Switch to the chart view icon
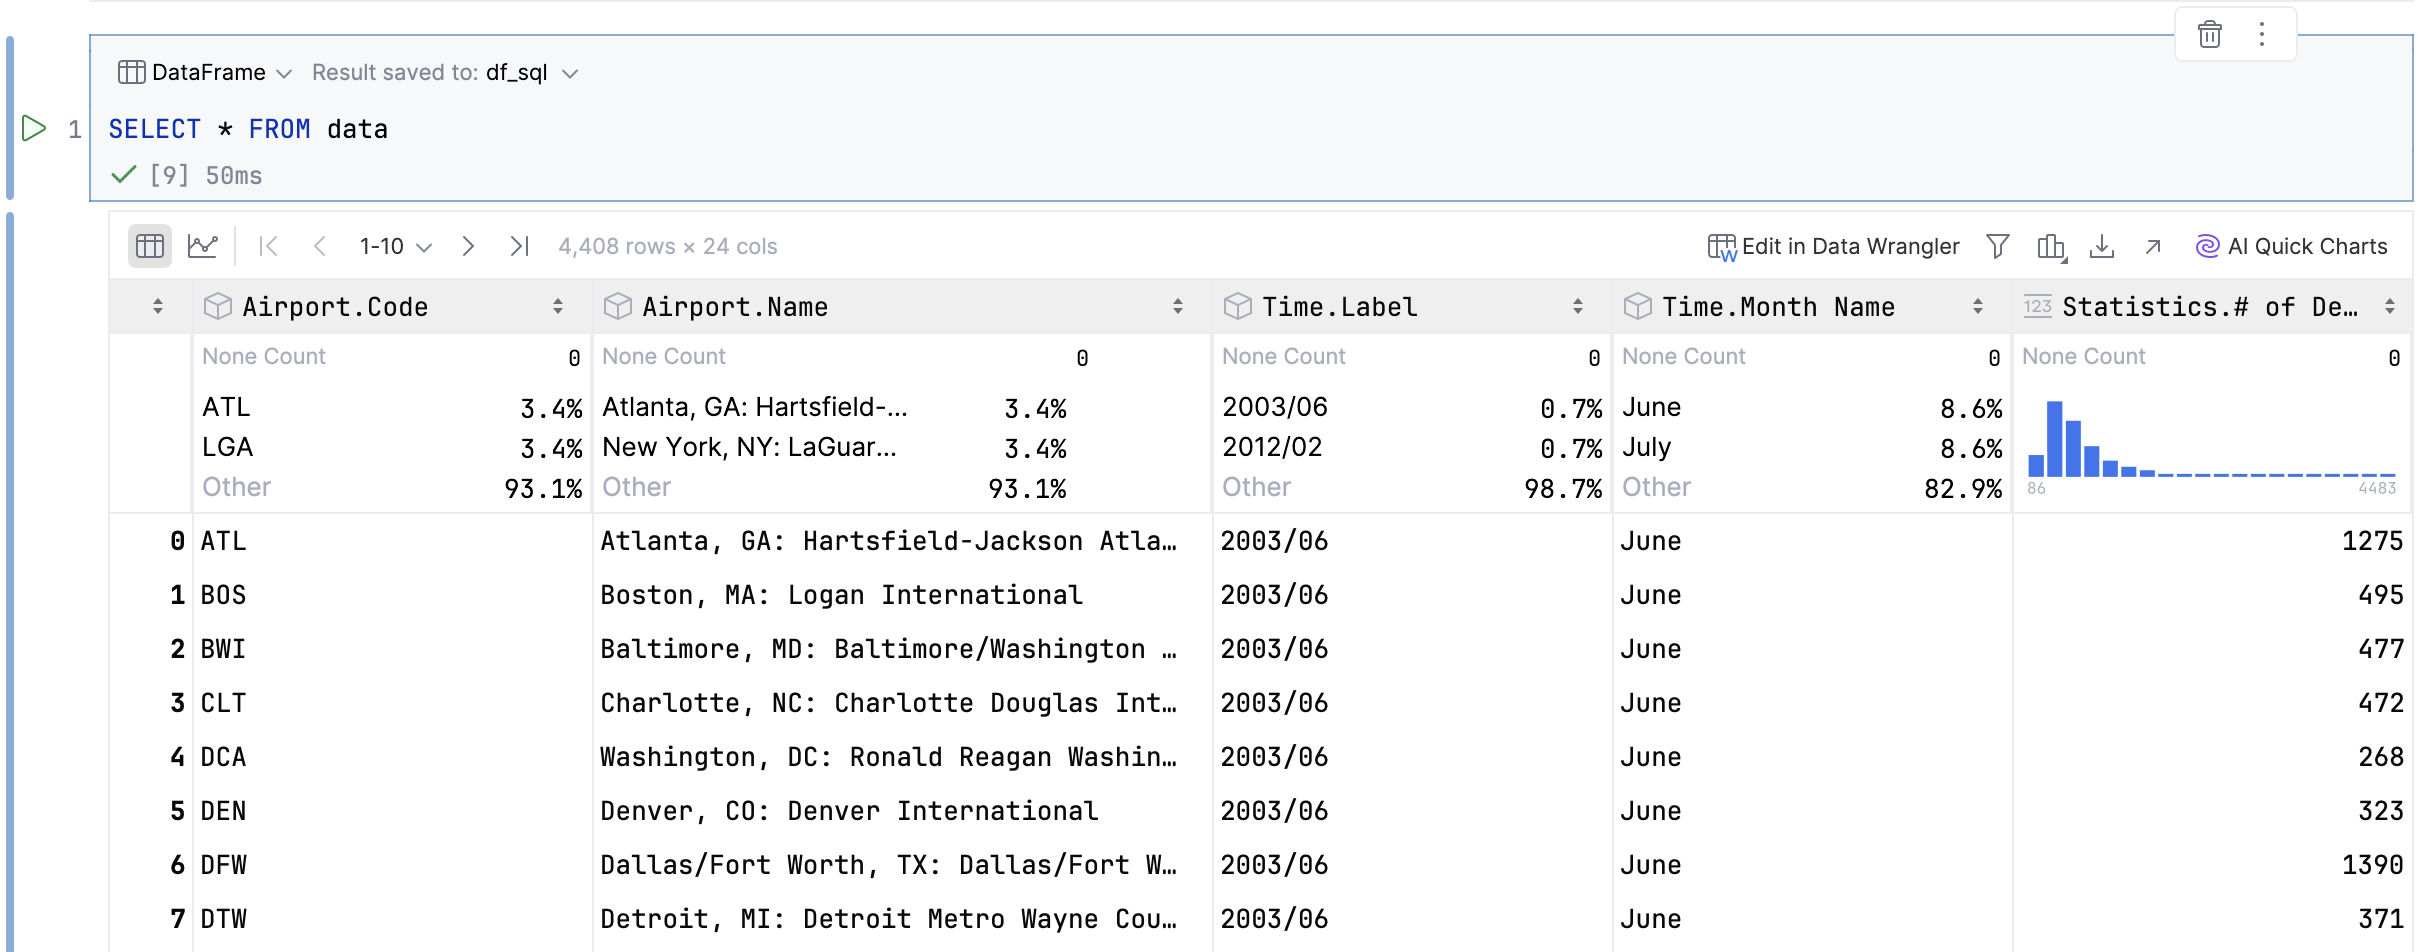 pos(203,245)
